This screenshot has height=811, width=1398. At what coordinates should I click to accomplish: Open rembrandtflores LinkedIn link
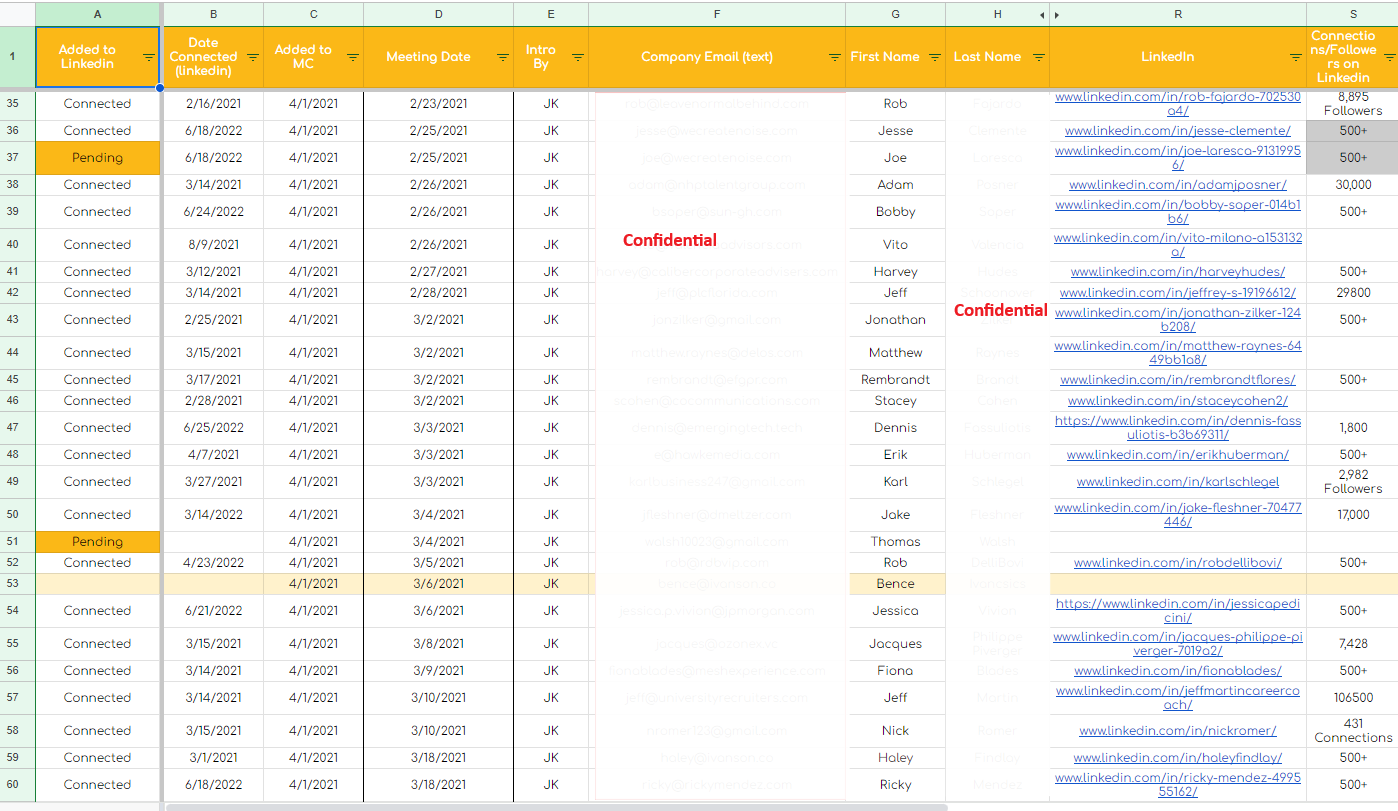pos(1178,380)
